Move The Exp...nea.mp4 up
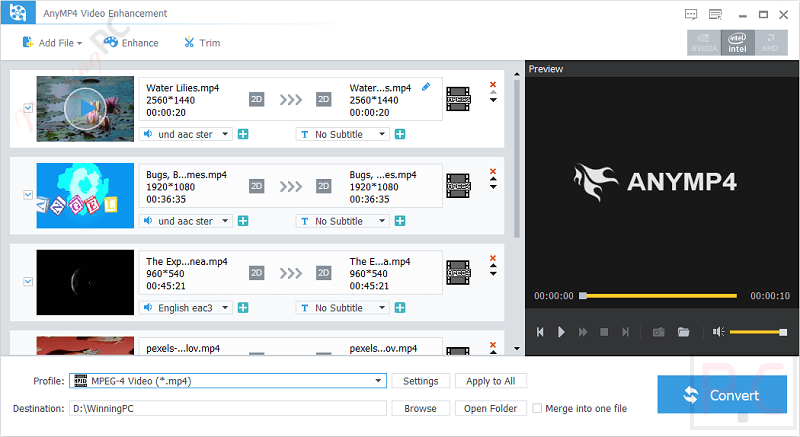Viewport: 800px width, 437px height. [493, 266]
